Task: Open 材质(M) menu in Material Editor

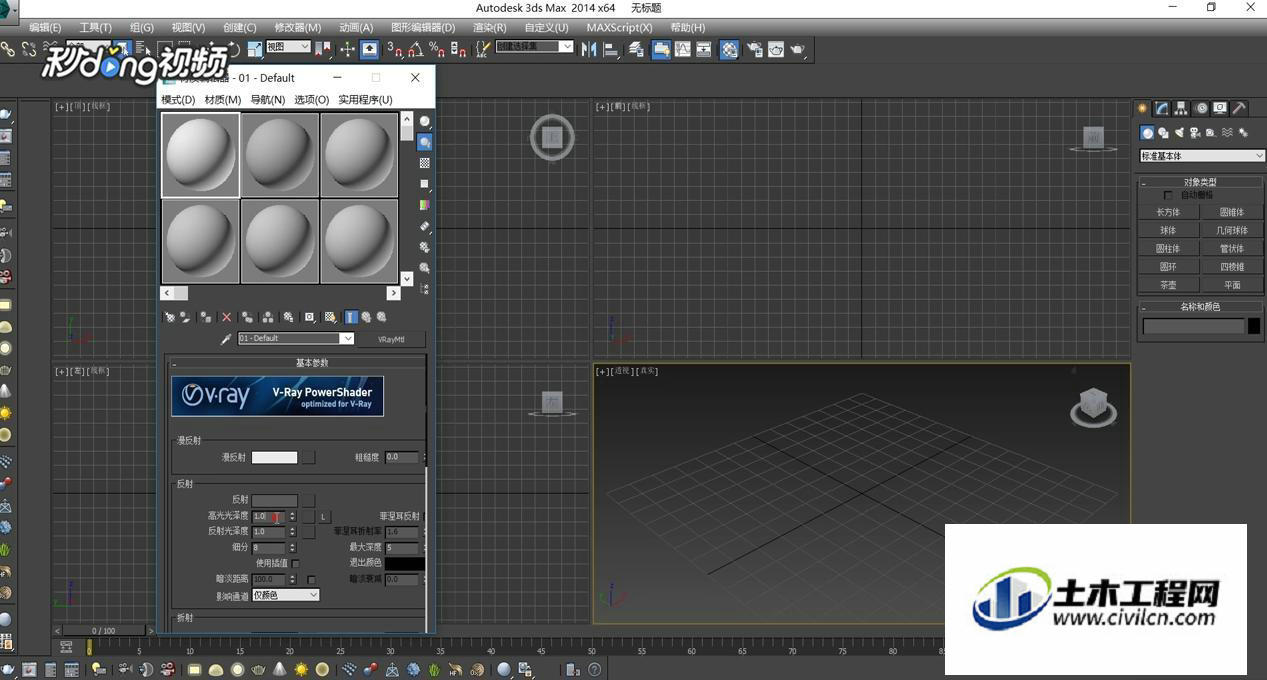Action: coord(223,99)
